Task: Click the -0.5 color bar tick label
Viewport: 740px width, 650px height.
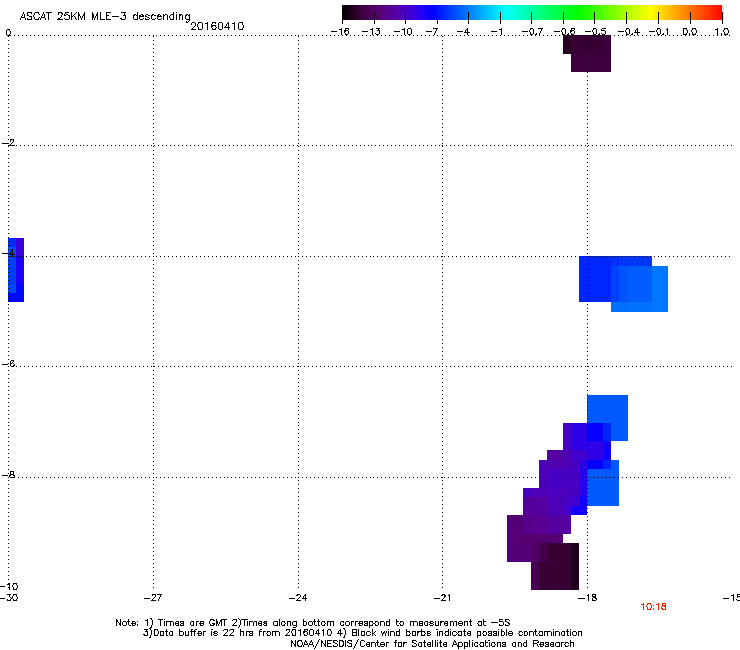Action: point(596,32)
